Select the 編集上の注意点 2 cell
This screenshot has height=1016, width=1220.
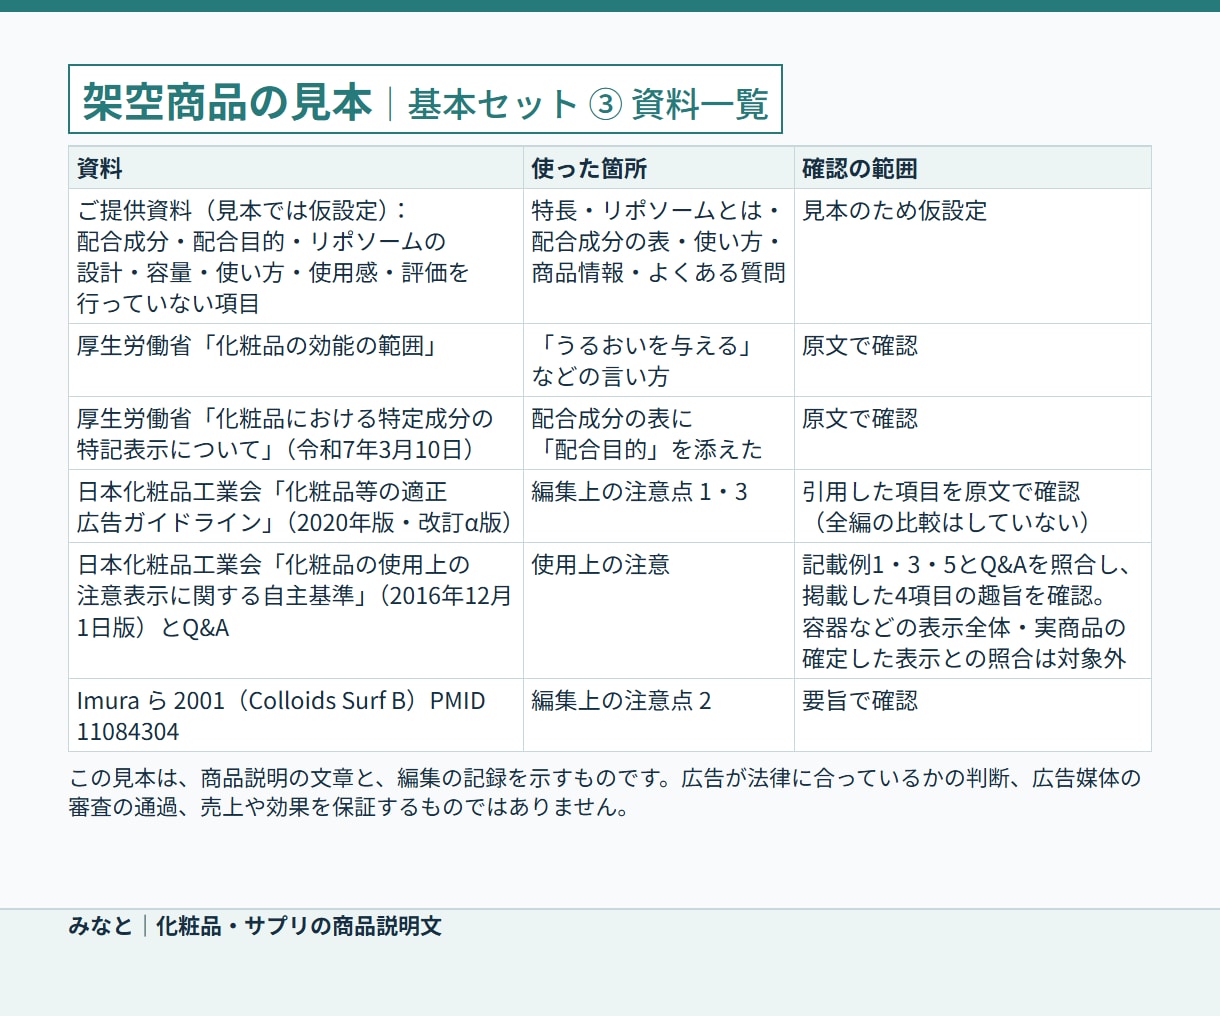659,715
